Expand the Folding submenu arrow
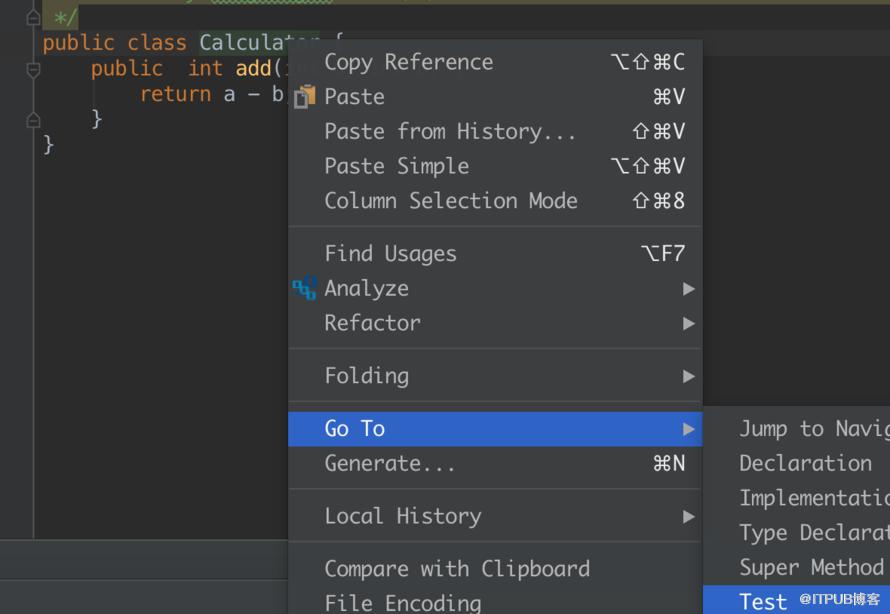890x614 pixels. click(689, 376)
